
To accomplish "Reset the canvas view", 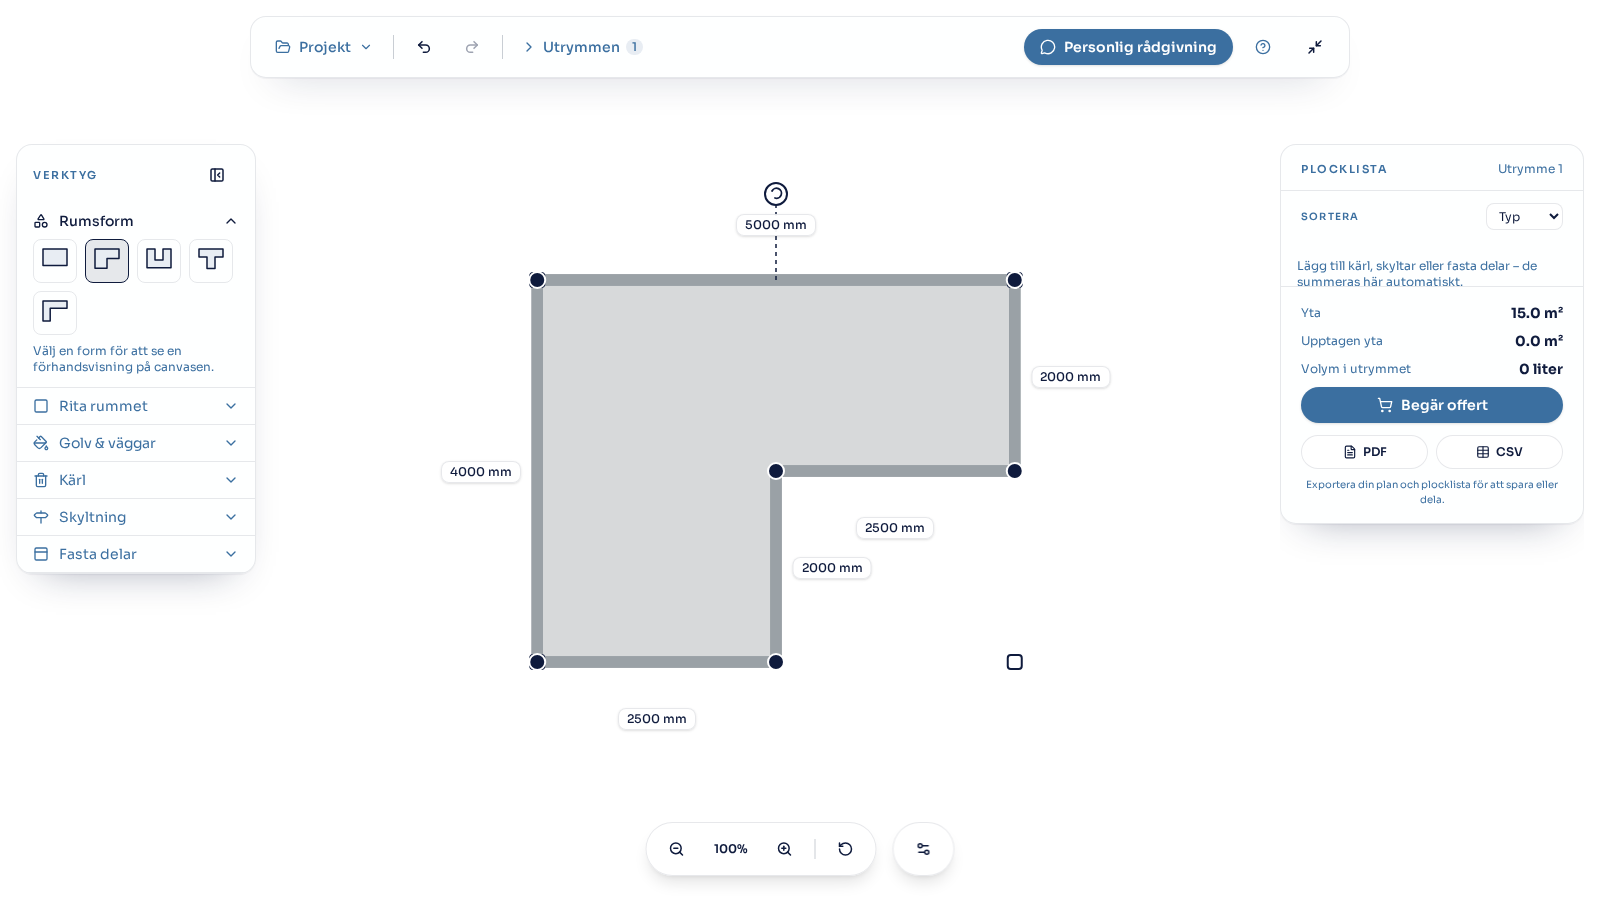I will 845,849.
